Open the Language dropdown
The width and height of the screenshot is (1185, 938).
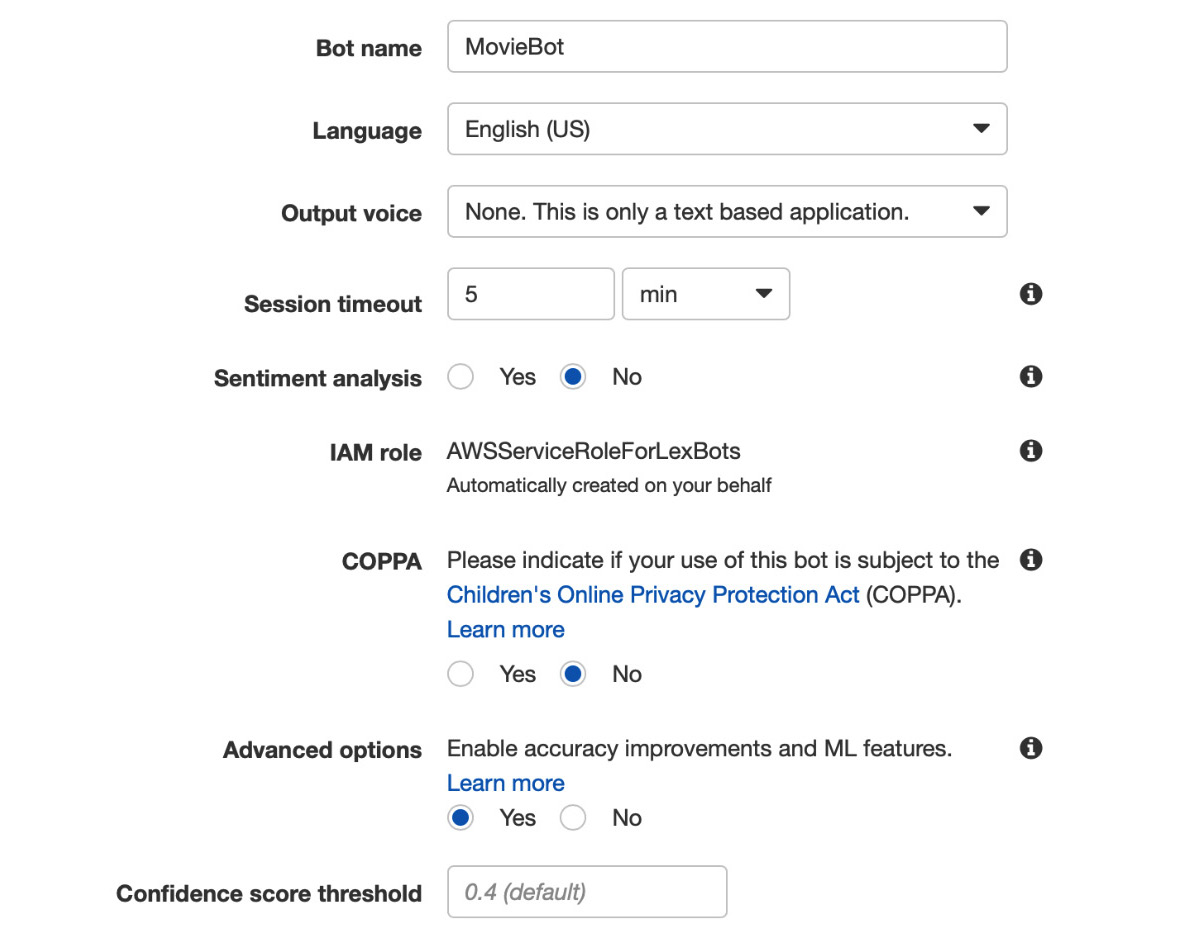click(727, 129)
